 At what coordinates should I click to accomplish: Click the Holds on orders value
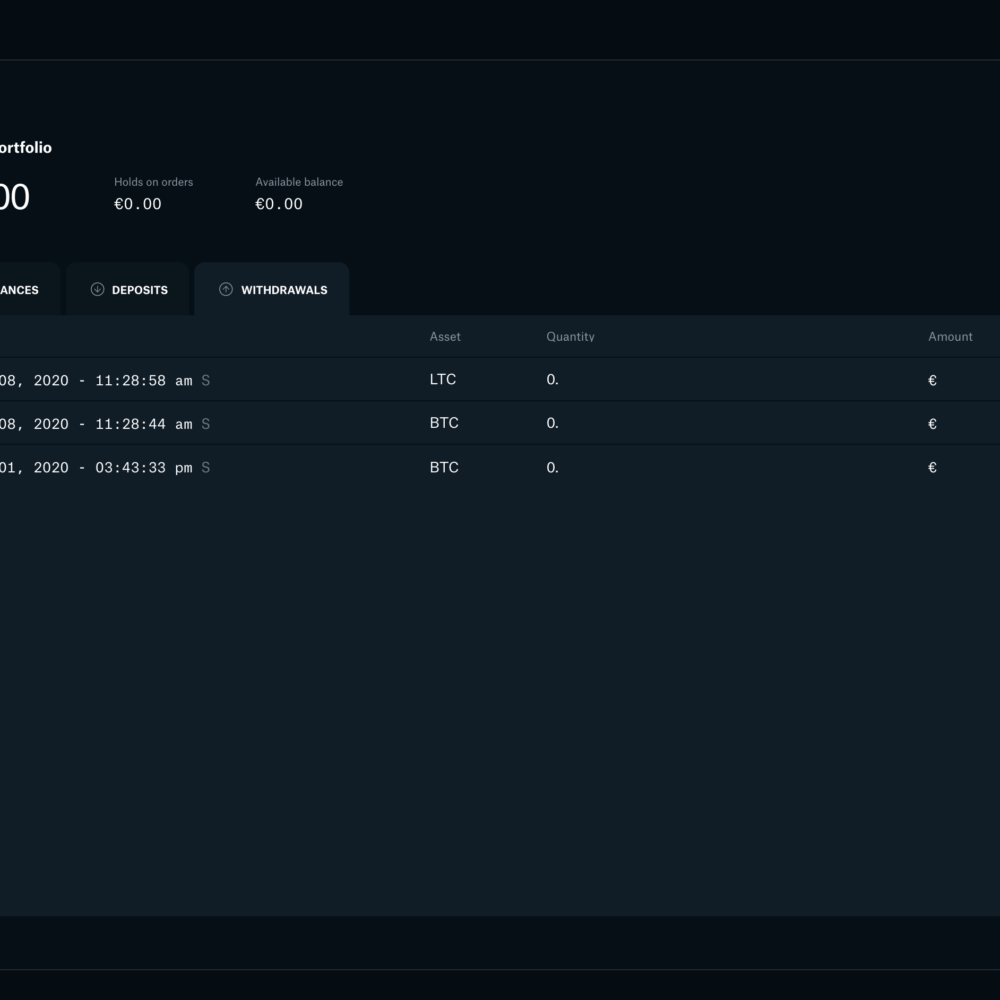137,204
